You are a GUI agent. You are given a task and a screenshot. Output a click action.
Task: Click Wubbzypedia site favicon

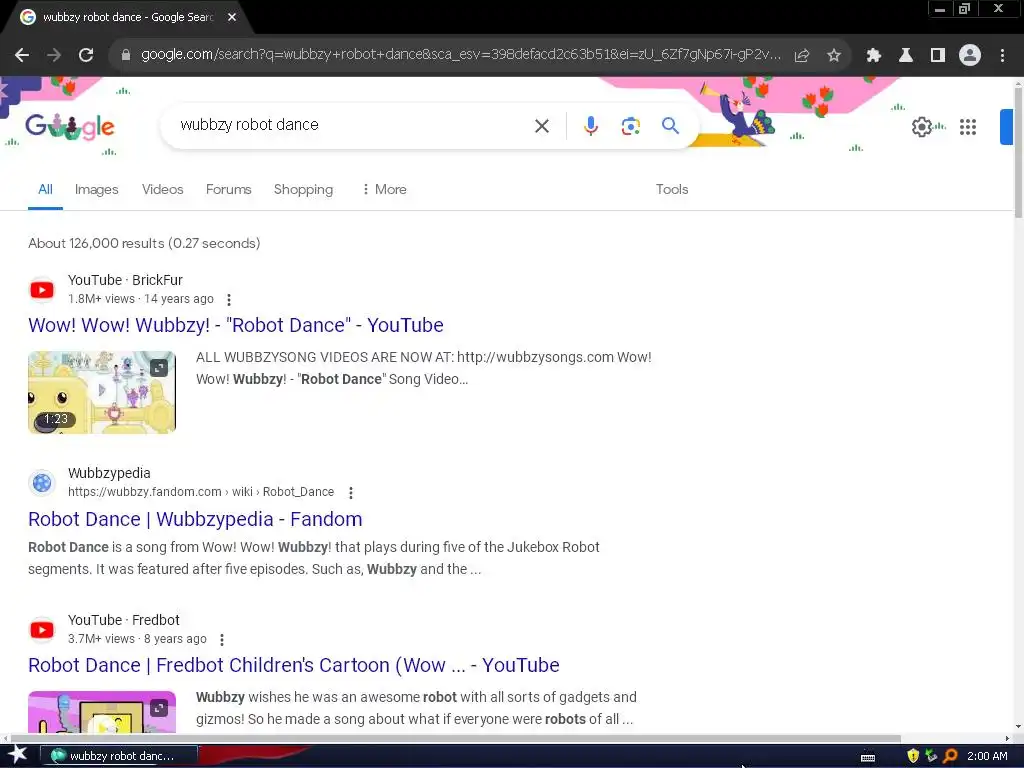[x=42, y=483]
